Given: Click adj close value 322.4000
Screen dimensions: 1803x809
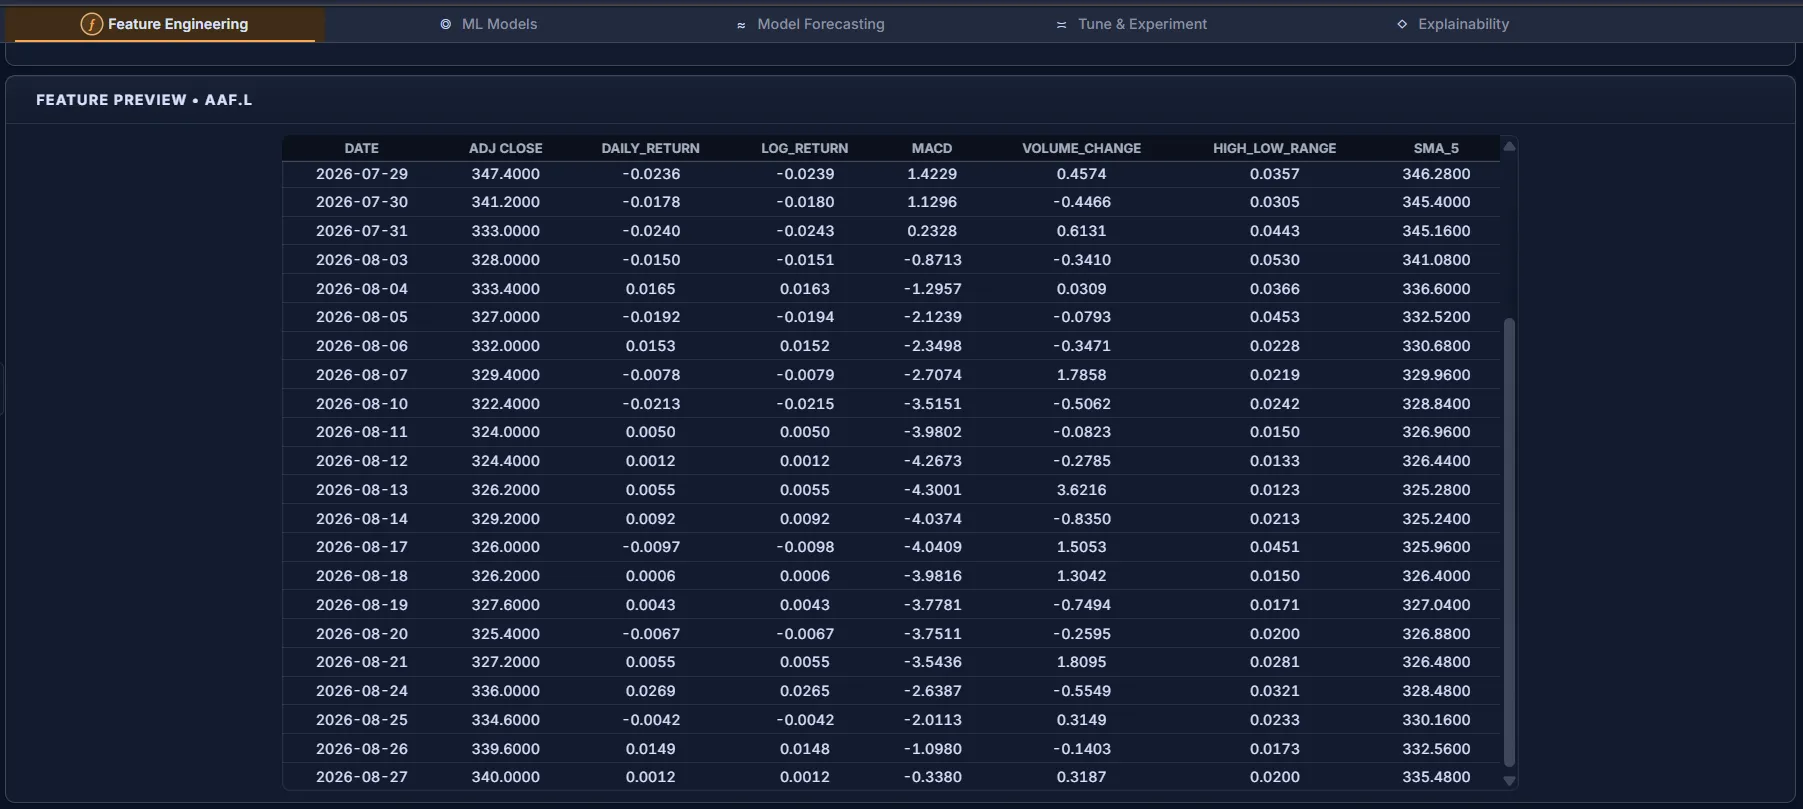Looking at the screenshot, I should (506, 404).
